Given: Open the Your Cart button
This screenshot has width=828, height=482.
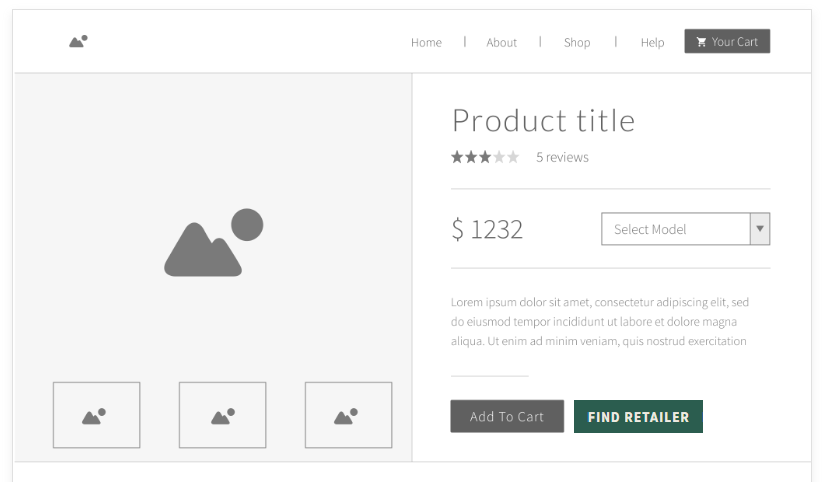Looking at the screenshot, I should tap(727, 41).
